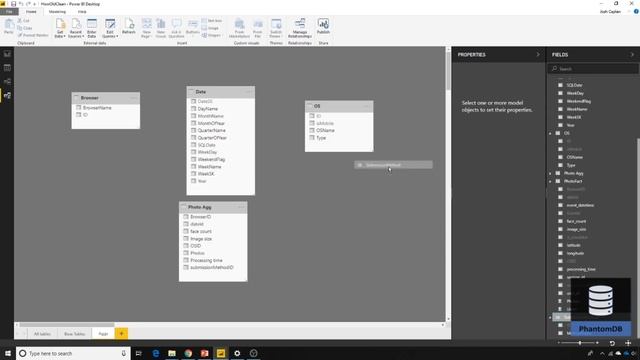
Task: Click the Windows taskbar search box
Action: pyautogui.click(x=73, y=353)
